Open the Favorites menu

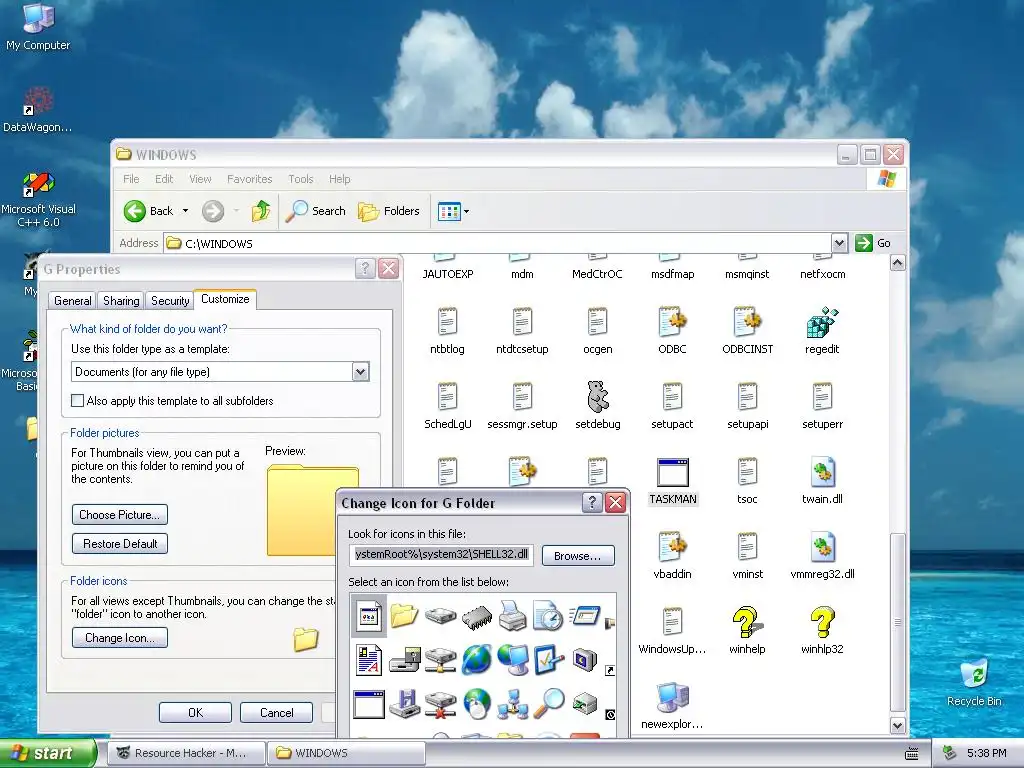(x=249, y=179)
